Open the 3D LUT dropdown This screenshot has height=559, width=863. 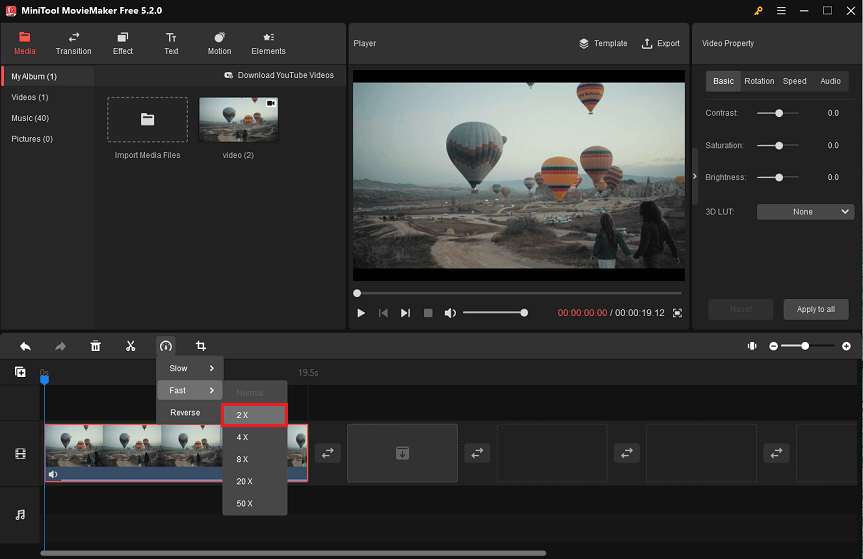click(x=805, y=212)
